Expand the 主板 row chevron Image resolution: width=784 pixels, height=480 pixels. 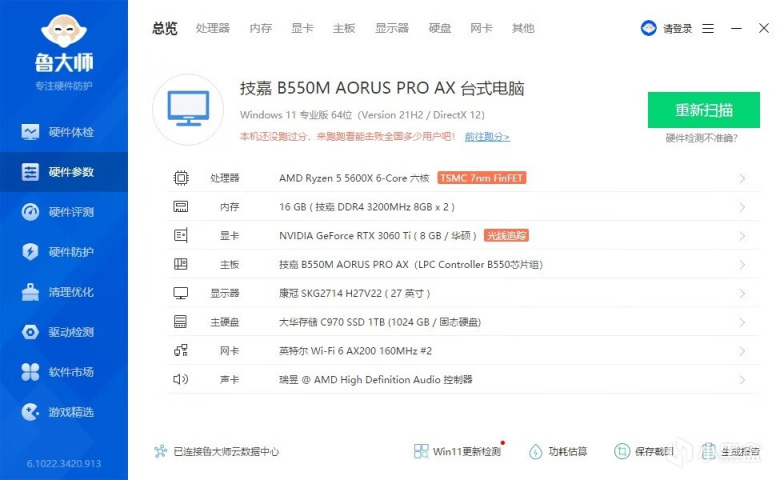point(742,264)
